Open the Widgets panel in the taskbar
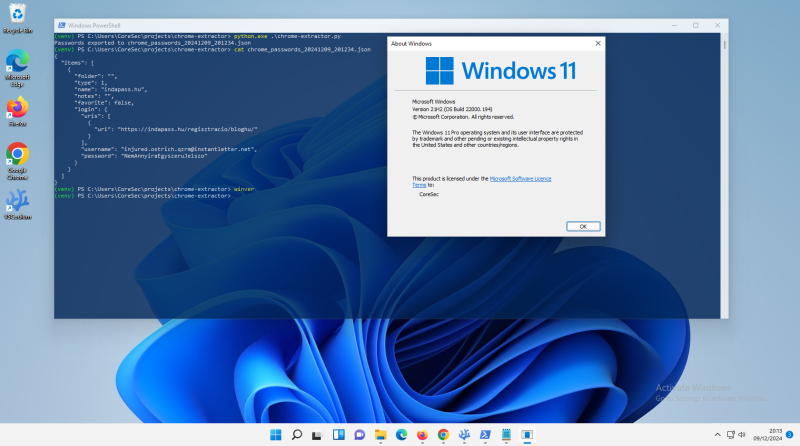The image size is (800, 446). pos(339,435)
